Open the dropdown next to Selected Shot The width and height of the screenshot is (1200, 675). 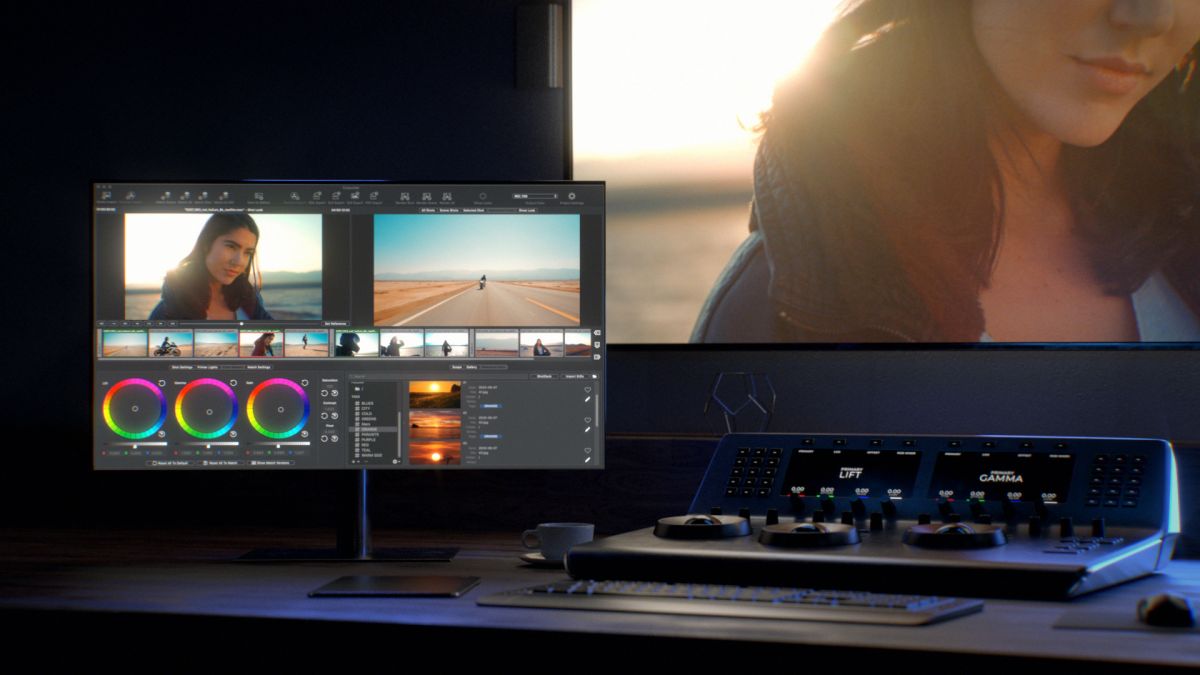(x=500, y=211)
